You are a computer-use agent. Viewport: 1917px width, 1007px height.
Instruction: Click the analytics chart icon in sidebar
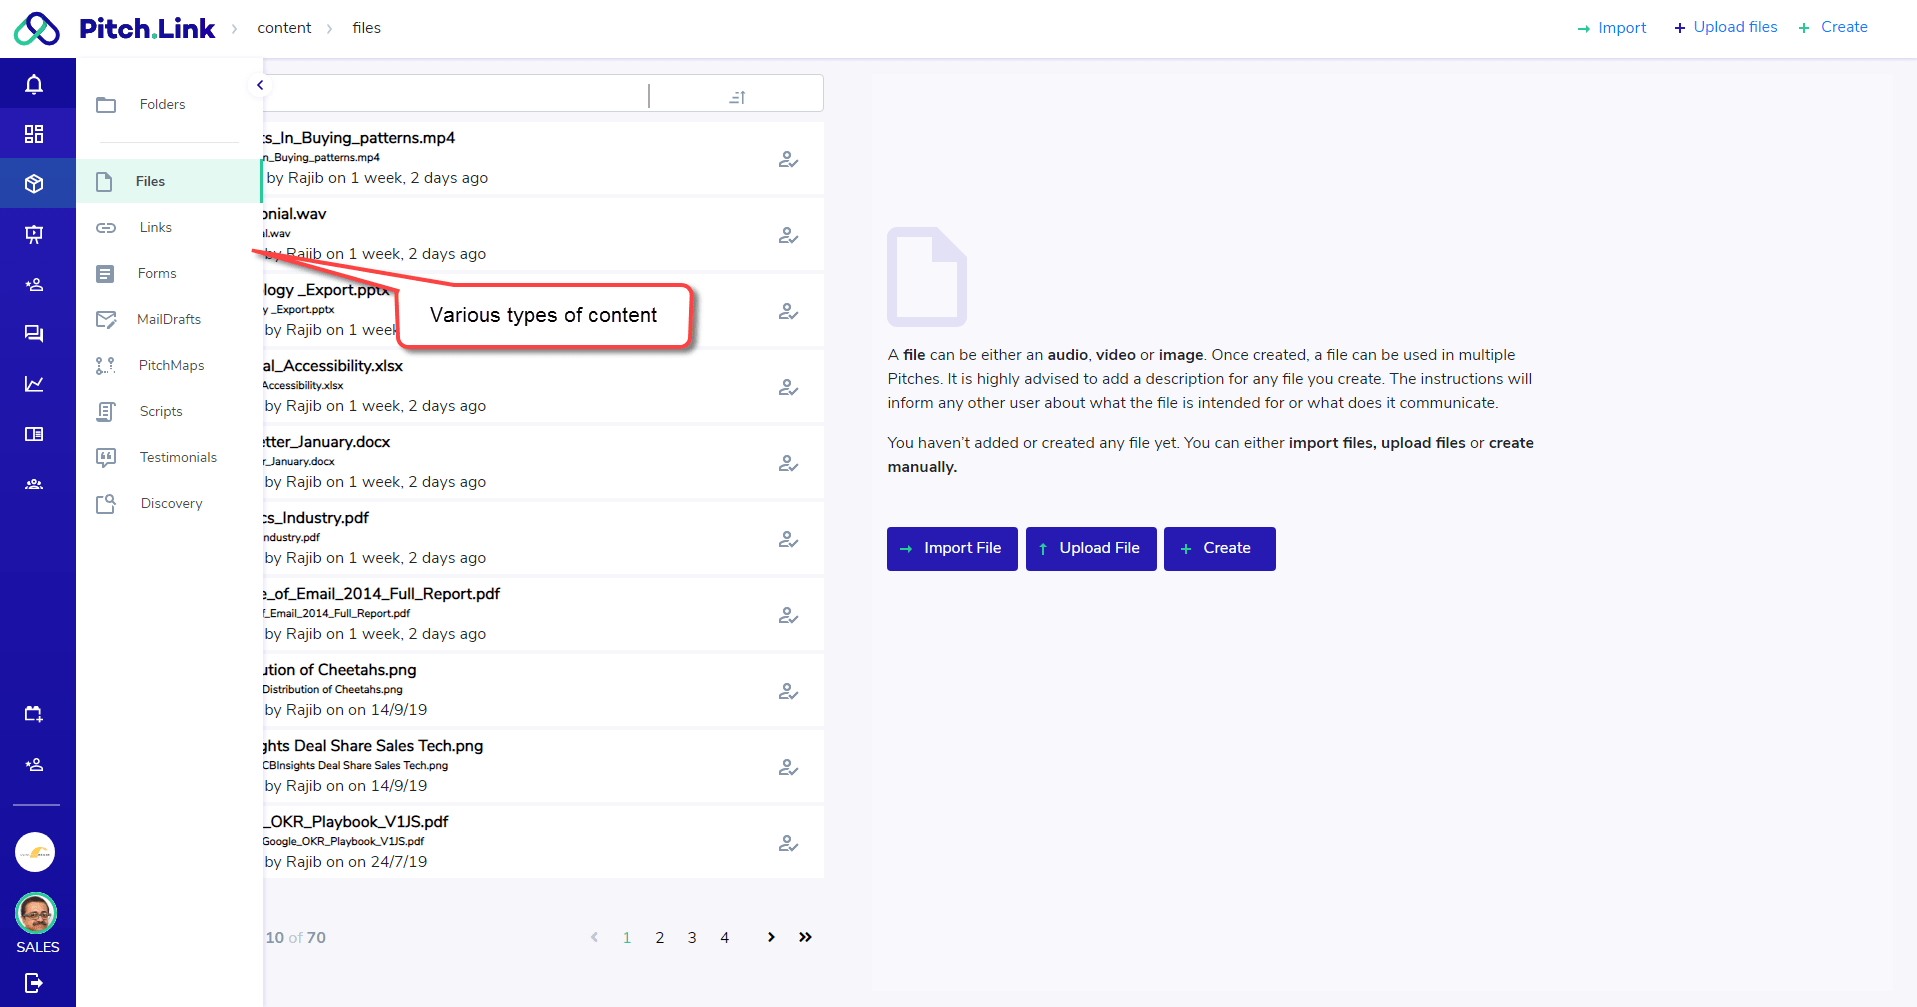(x=34, y=384)
